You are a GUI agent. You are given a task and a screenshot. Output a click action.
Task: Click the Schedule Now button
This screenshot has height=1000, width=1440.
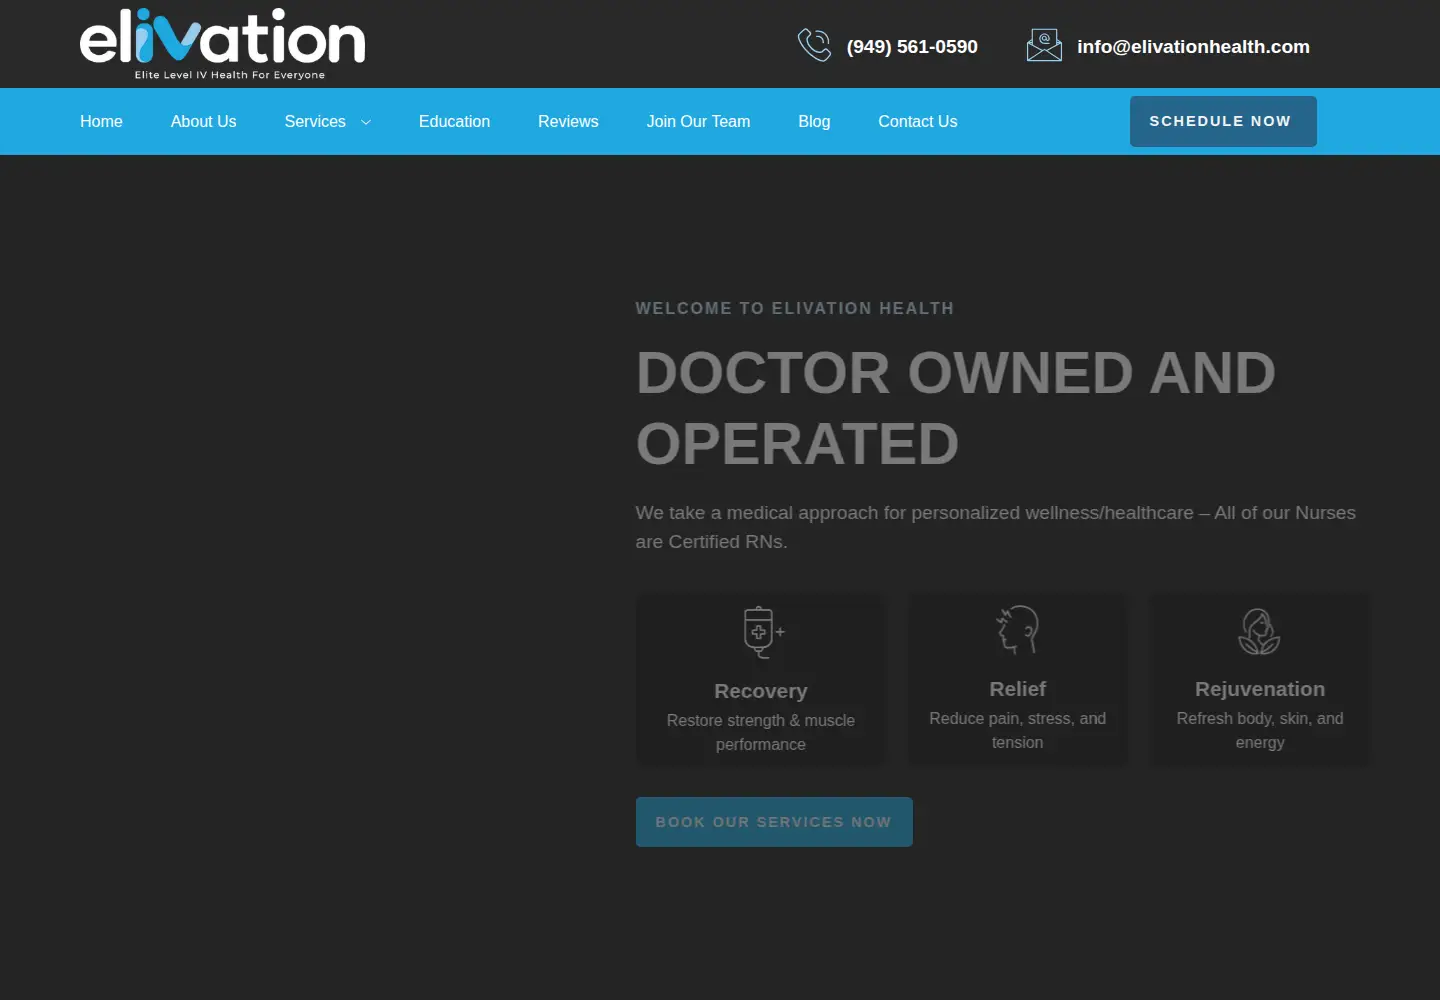[1223, 121]
